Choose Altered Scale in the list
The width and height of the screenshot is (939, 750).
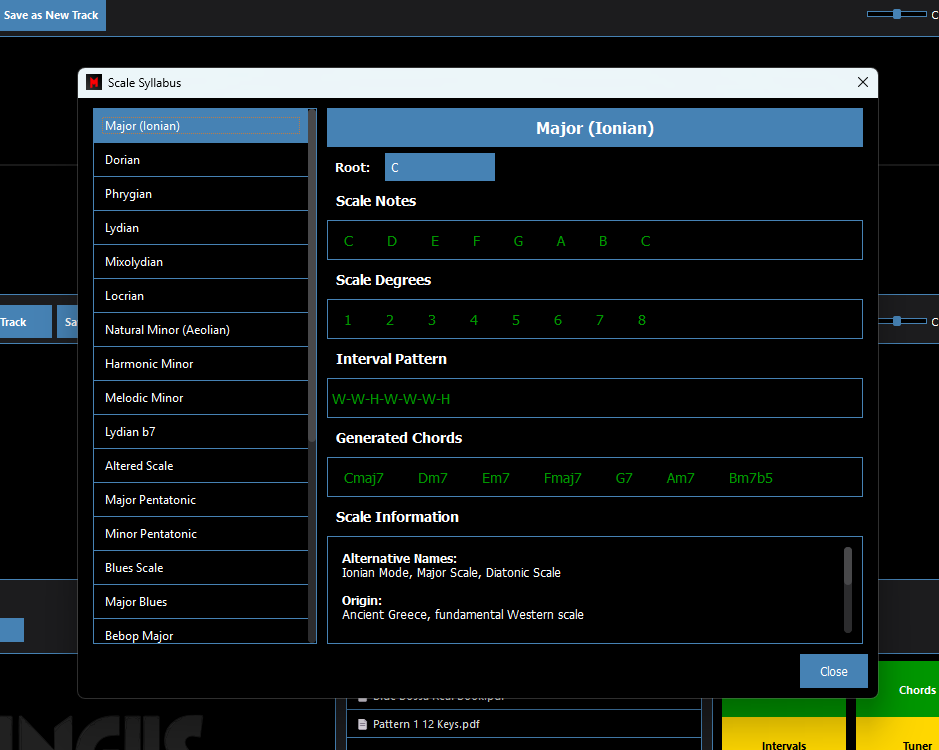coord(200,466)
